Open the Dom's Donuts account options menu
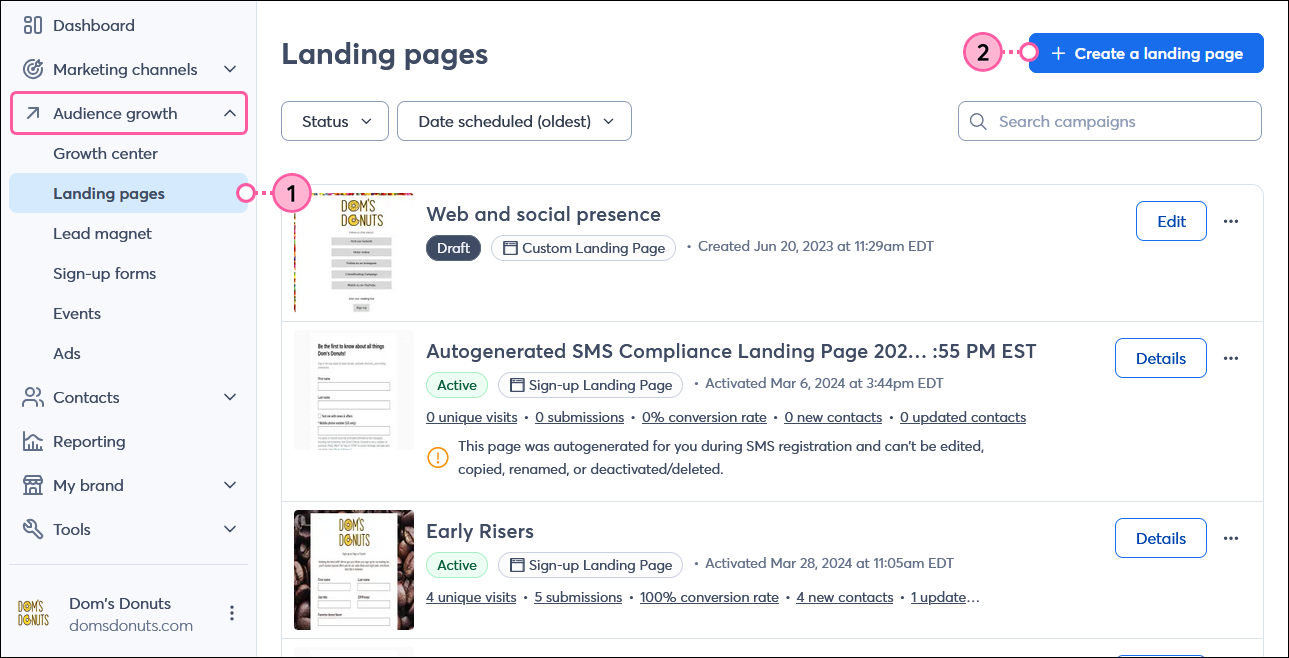 point(232,613)
